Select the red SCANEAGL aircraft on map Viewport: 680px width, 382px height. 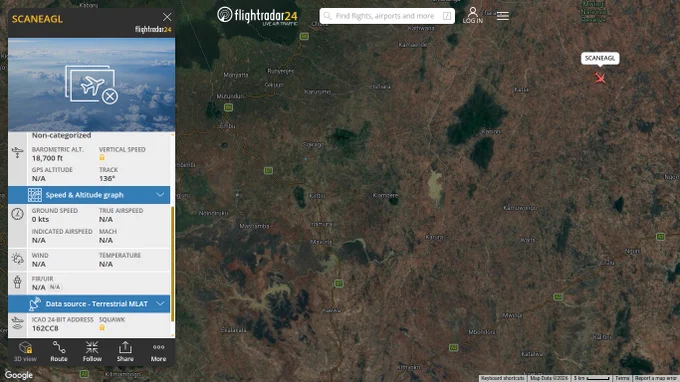600,78
